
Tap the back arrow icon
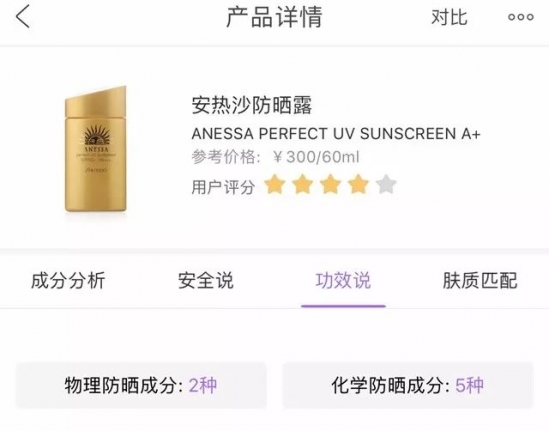(23, 17)
